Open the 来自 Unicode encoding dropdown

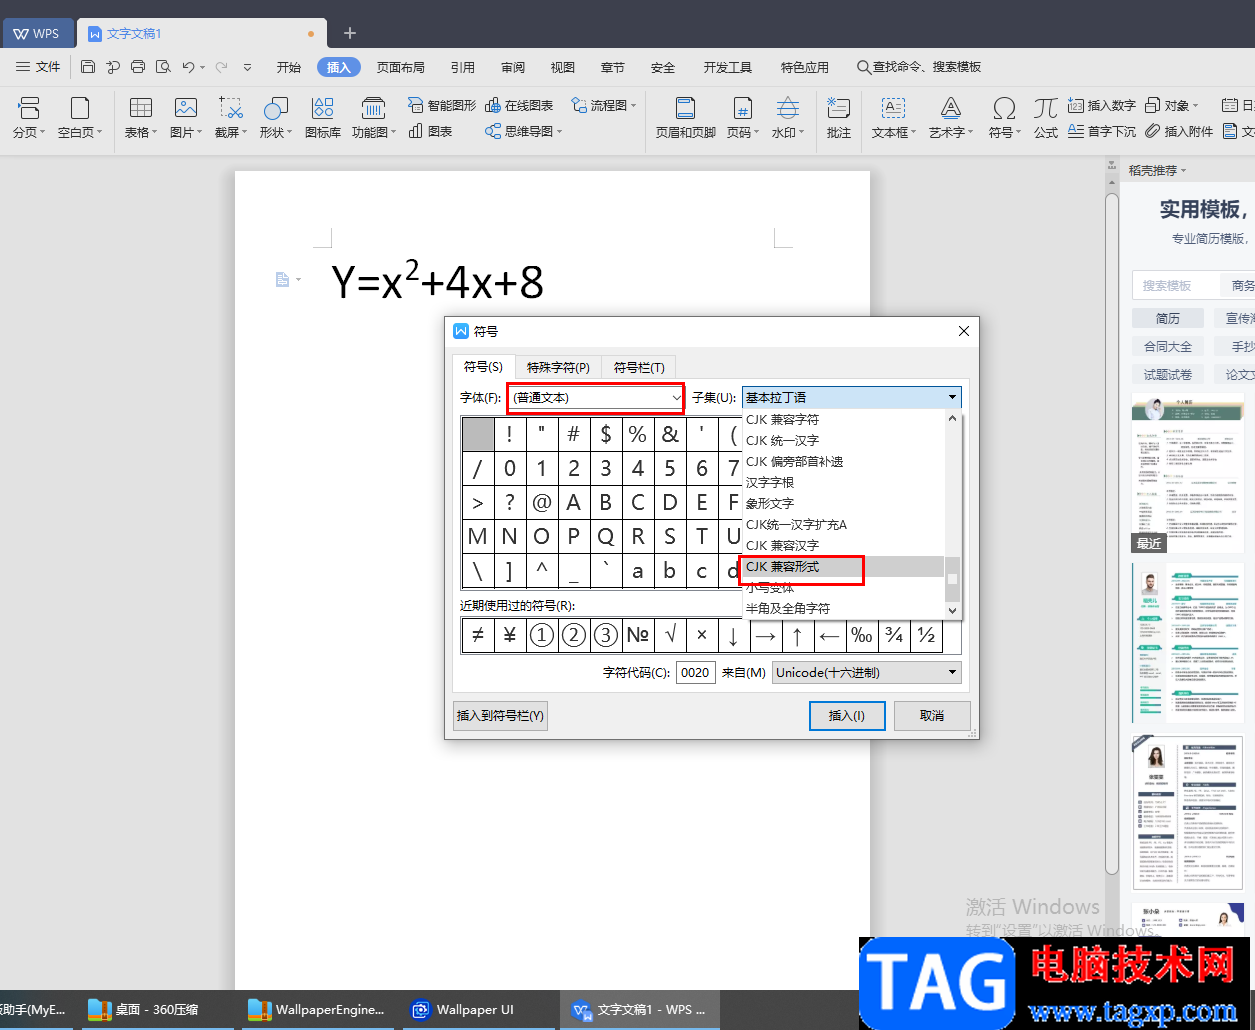867,672
